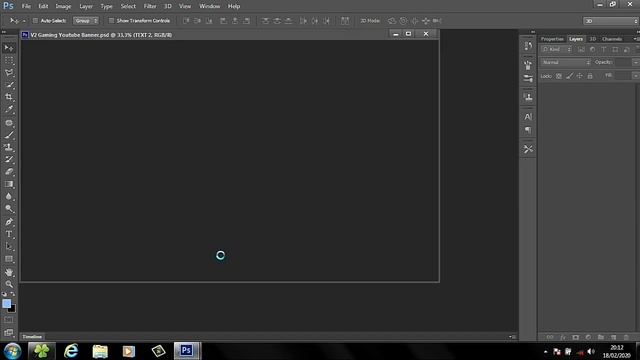Toggle lock image pixels
Image resolution: width=640 pixels, height=360 pixels.
569,76
